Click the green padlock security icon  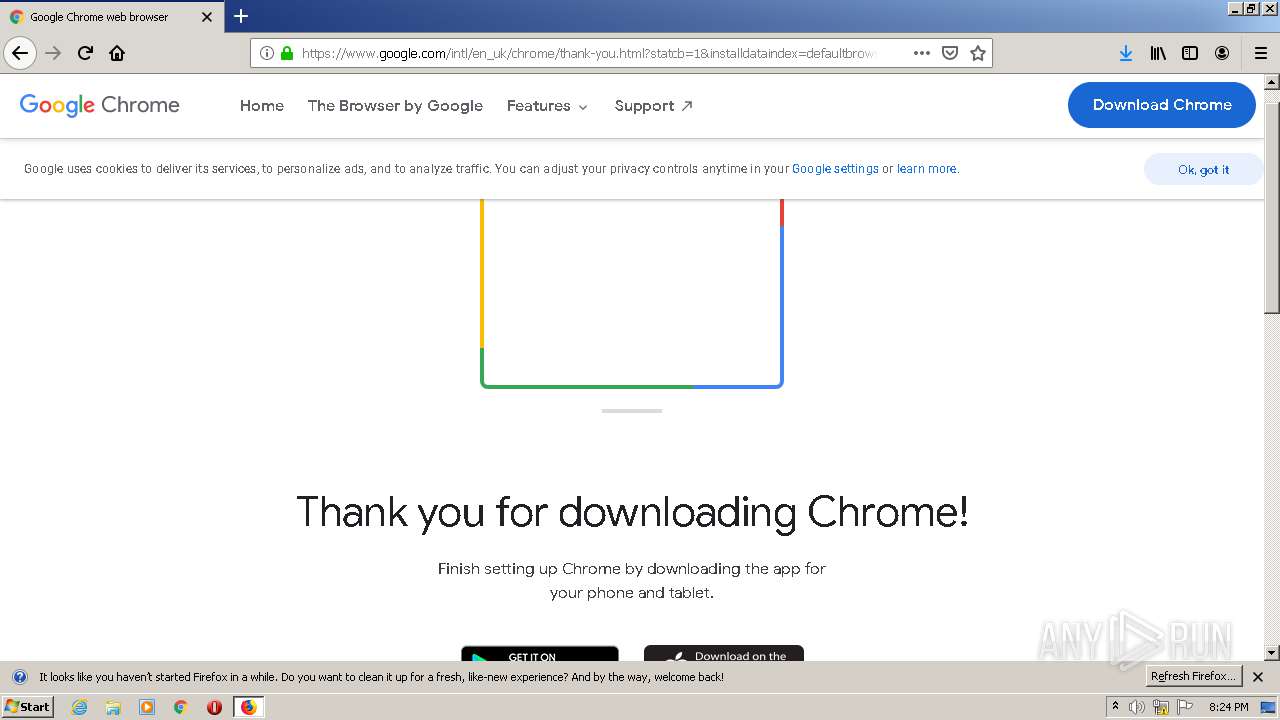287,53
